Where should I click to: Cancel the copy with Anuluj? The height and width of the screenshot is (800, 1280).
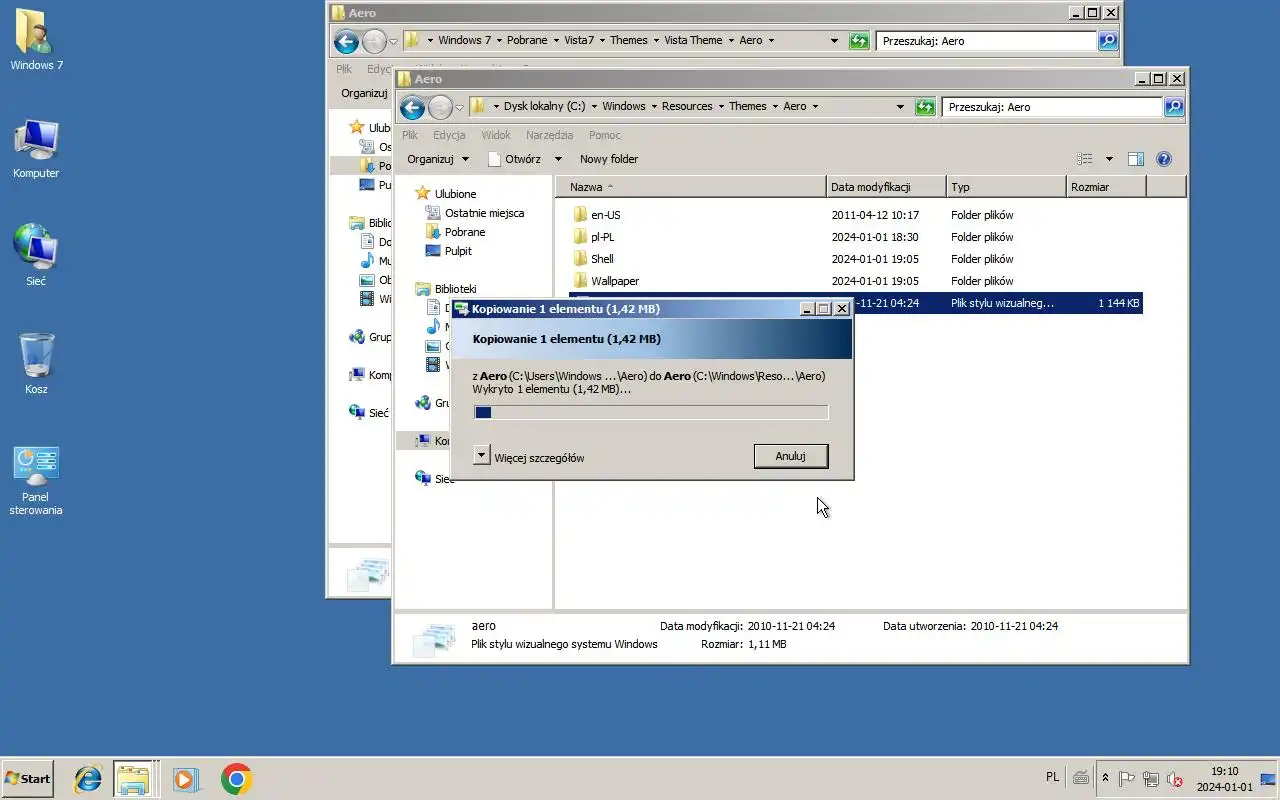790,456
